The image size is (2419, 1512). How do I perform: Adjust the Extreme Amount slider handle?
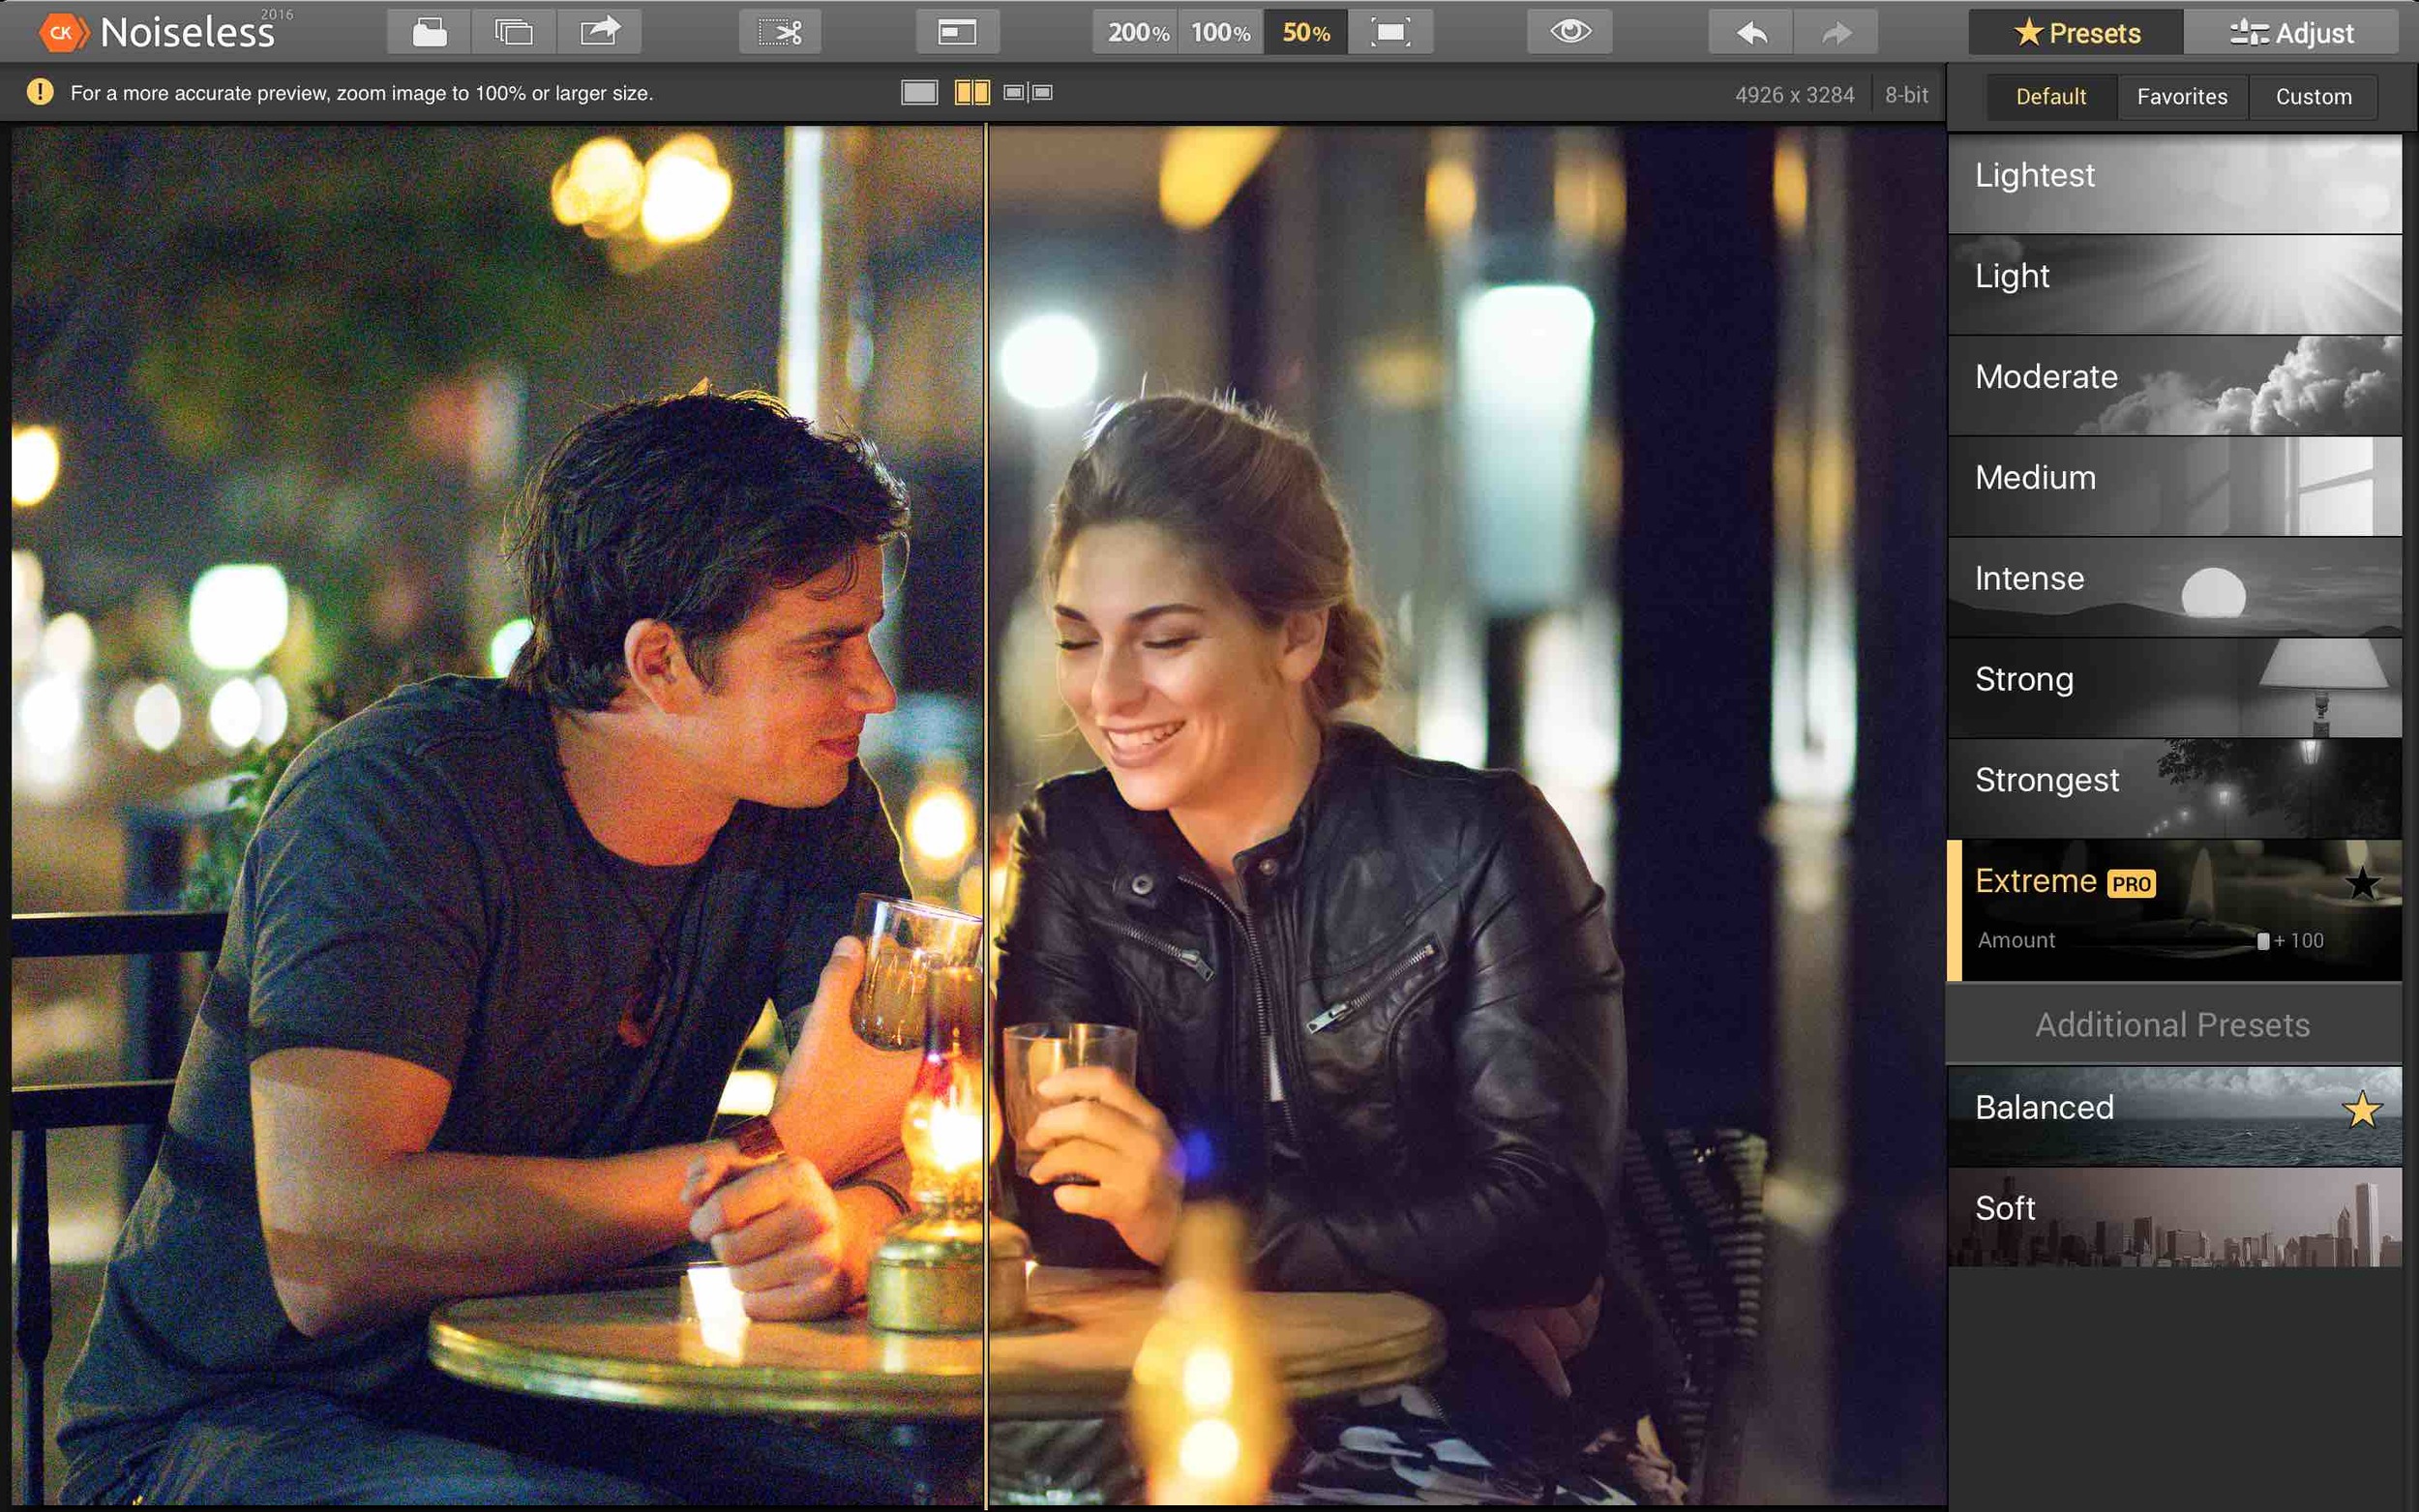[2262, 941]
